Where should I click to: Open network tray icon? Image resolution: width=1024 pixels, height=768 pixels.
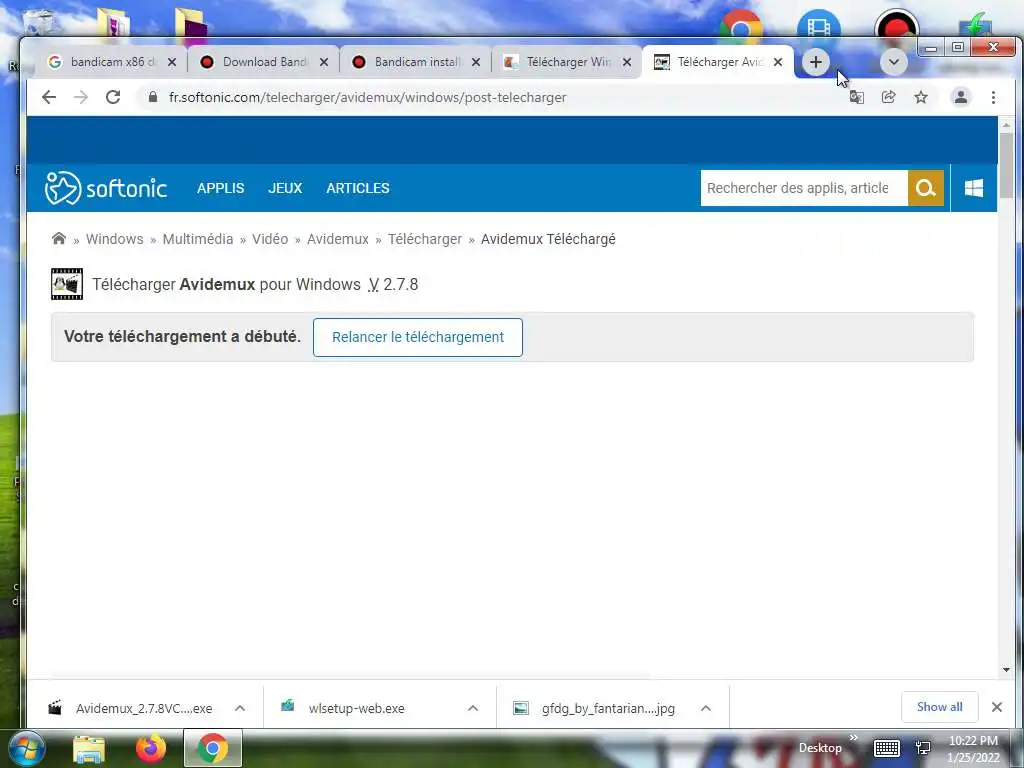tap(923, 748)
